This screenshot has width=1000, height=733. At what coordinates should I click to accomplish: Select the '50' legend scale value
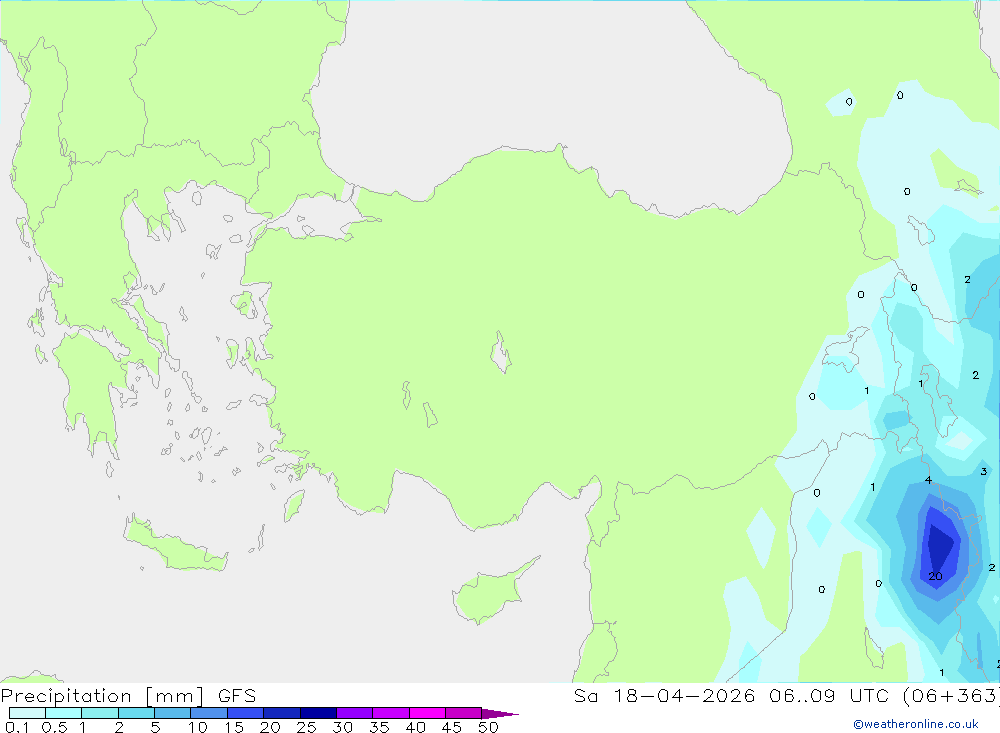[x=488, y=727]
